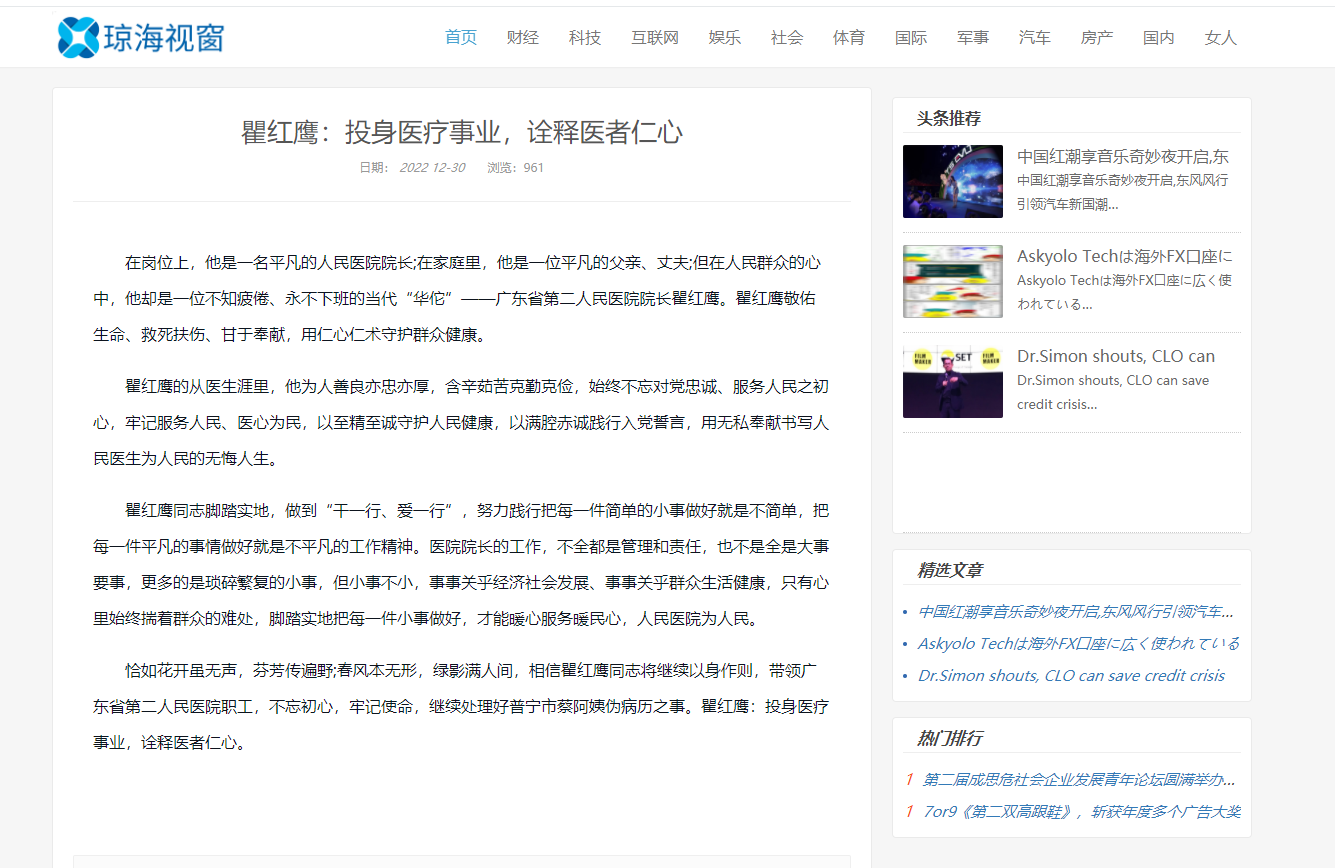The image size is (1335, 868).
Task: Open headline link Askyolo Techは海外FX口座に
Action: pyautogui.click(x=1125, y=257)
